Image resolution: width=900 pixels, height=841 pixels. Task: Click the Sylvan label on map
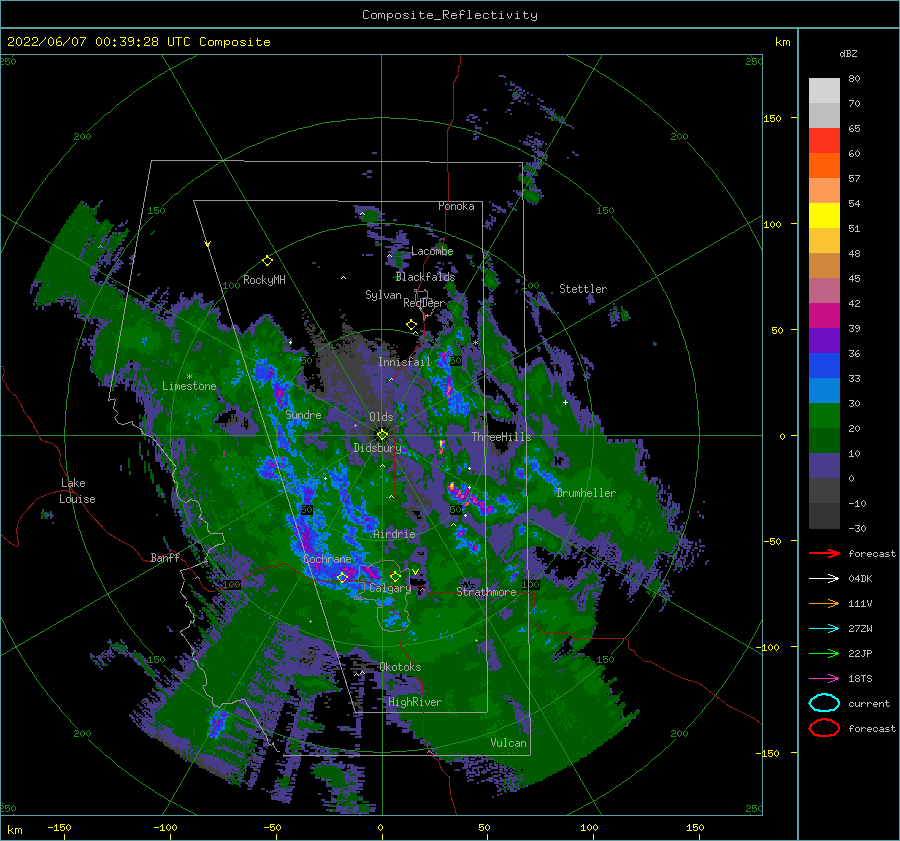click(x=383, y=295)
